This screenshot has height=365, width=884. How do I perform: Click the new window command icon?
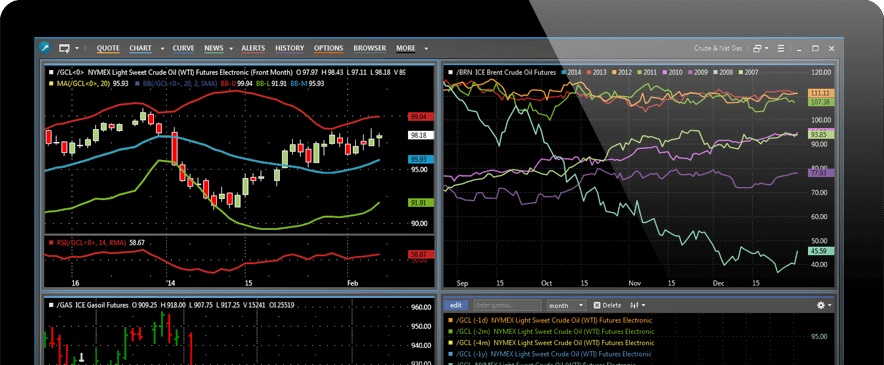tap(64, 48)
